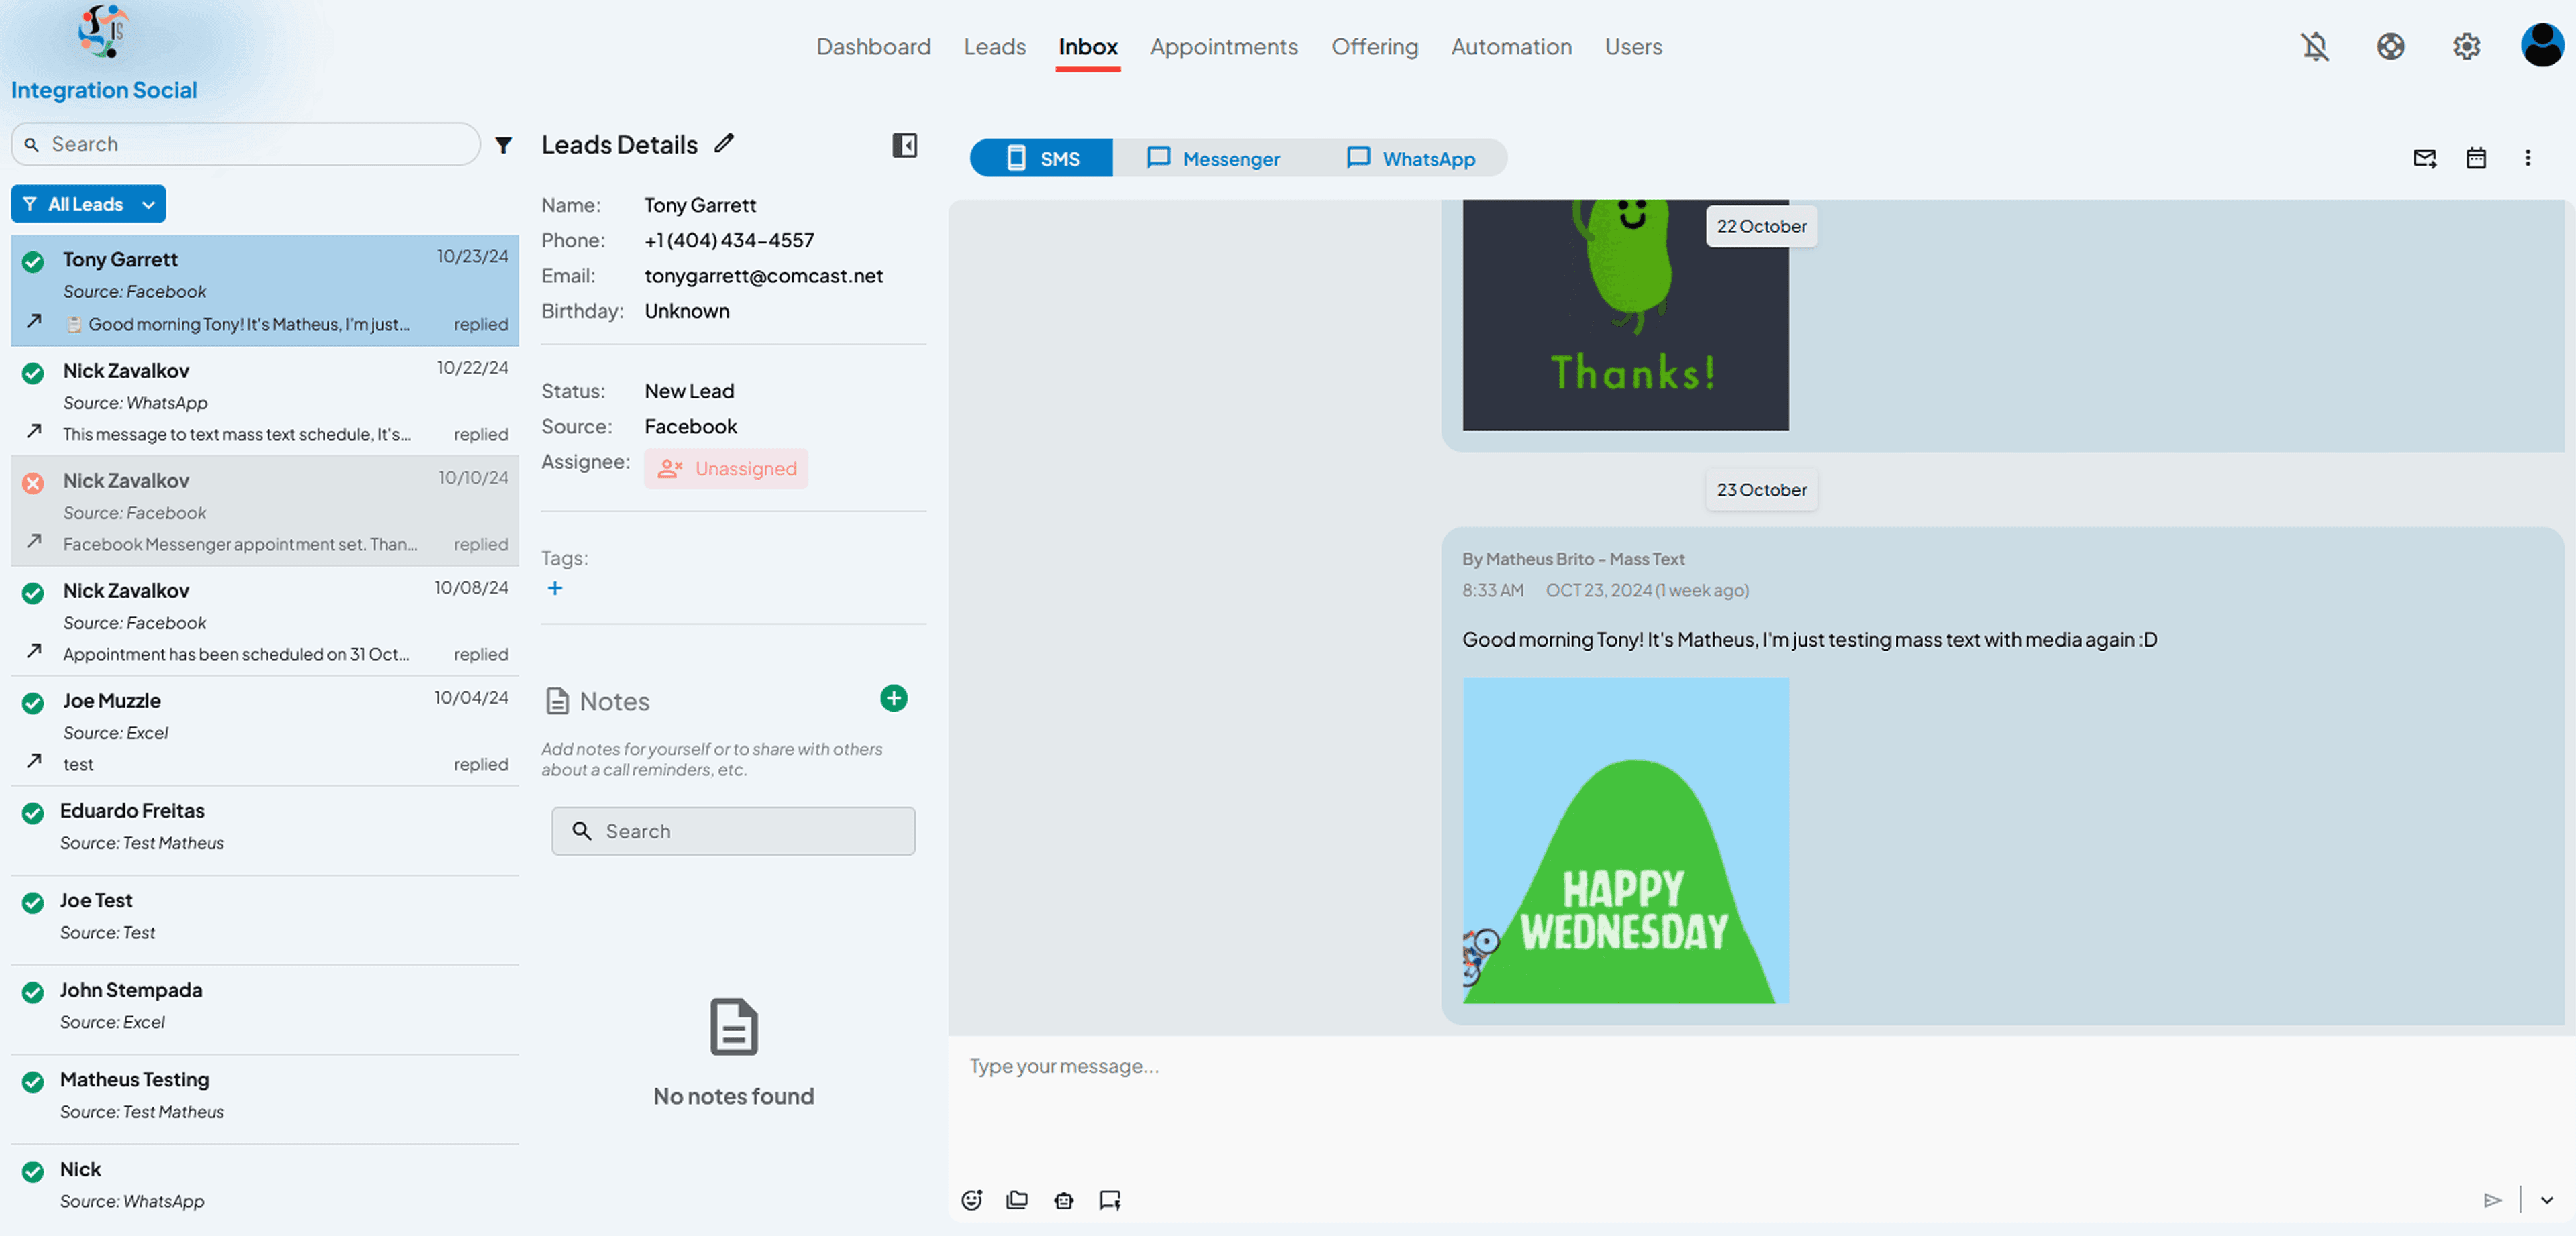Toggle the red X status on Nick Zavalkov
Viewport: 2576px width, 1236px height.
click(x=33, y=484)
